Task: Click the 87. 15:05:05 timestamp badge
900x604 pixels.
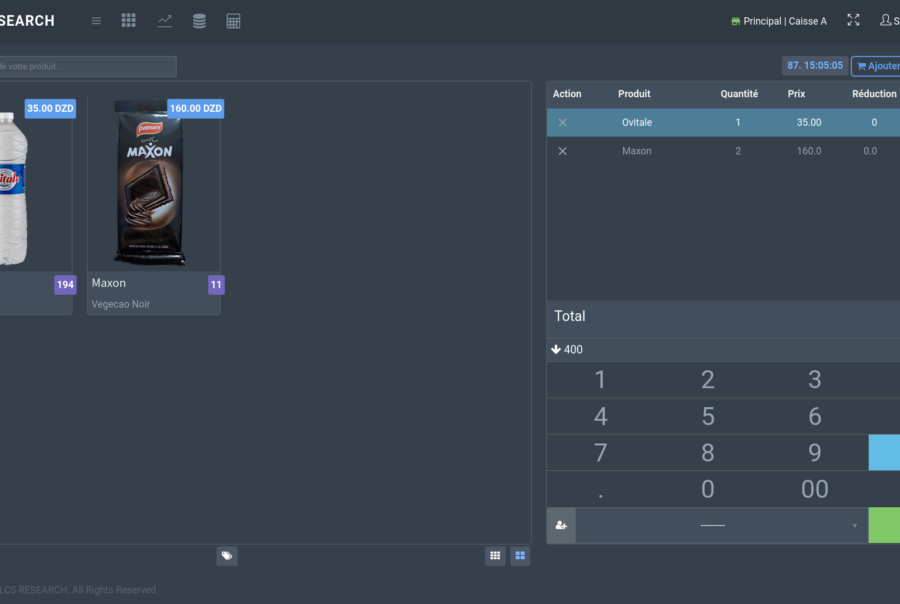Action: (x=815, y=65)
